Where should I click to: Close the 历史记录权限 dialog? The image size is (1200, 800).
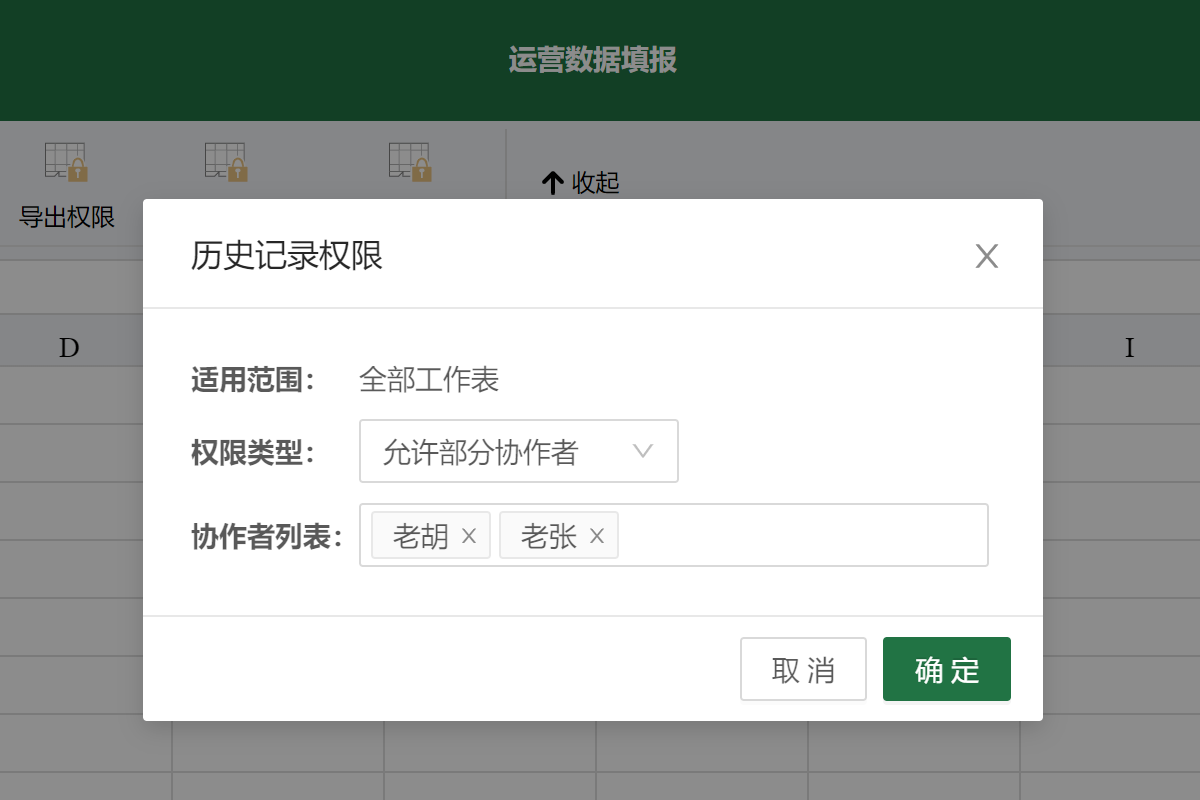987,257
